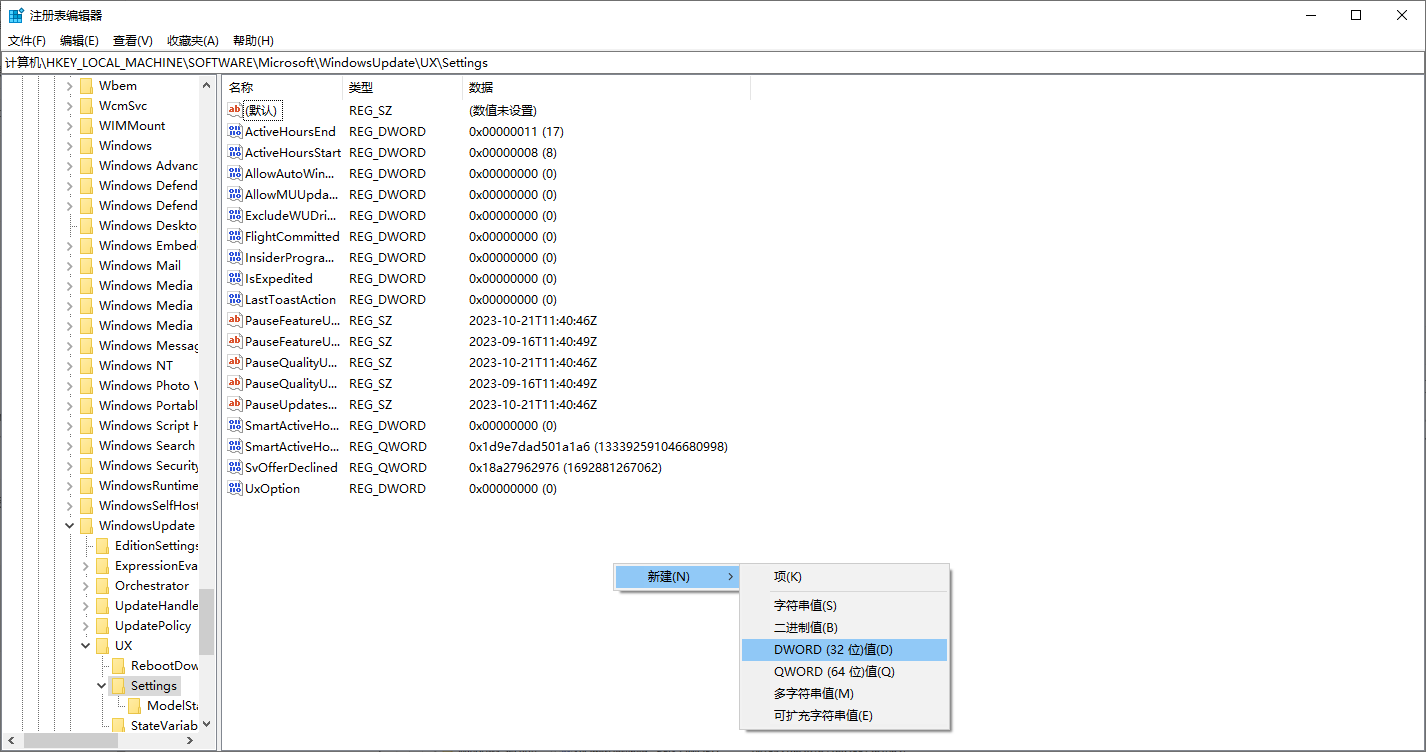Expand the Orchestrator tree node

(x=86, y=585)
